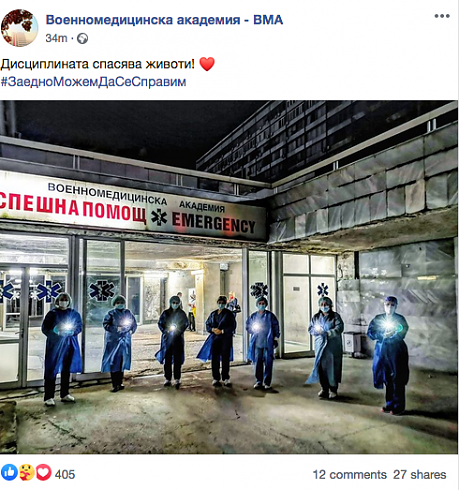
Task: Click the rightmost medic holding a light
Action: [x=389, y=355]
